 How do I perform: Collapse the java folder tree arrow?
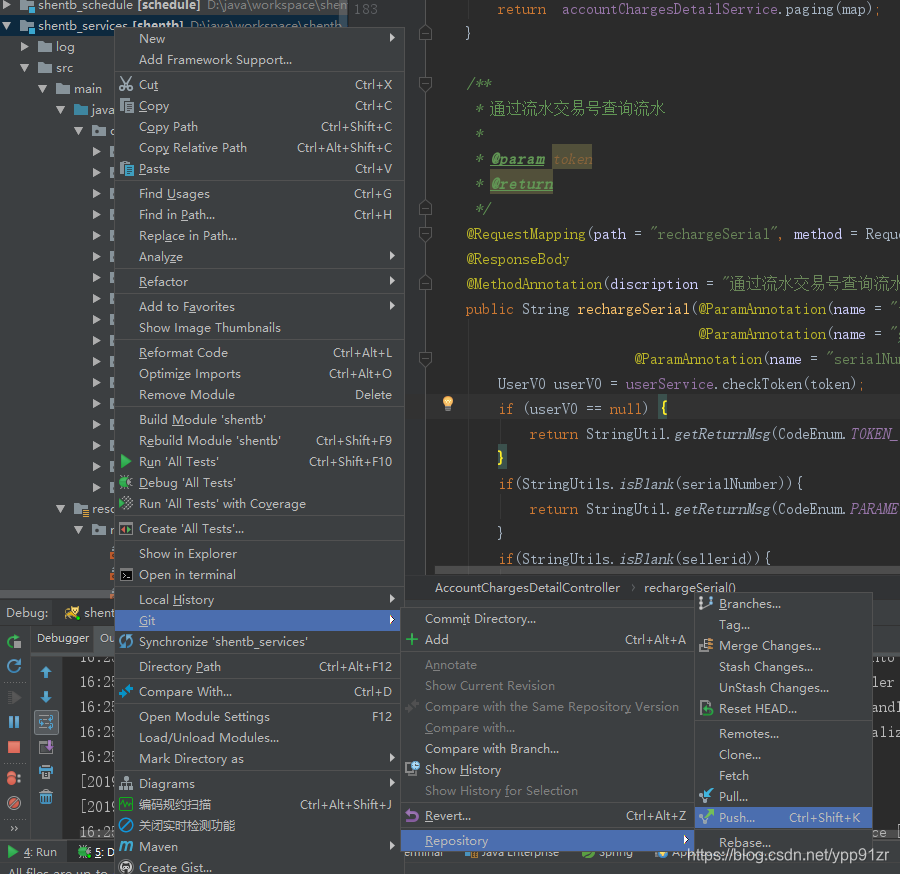point(61,110)
